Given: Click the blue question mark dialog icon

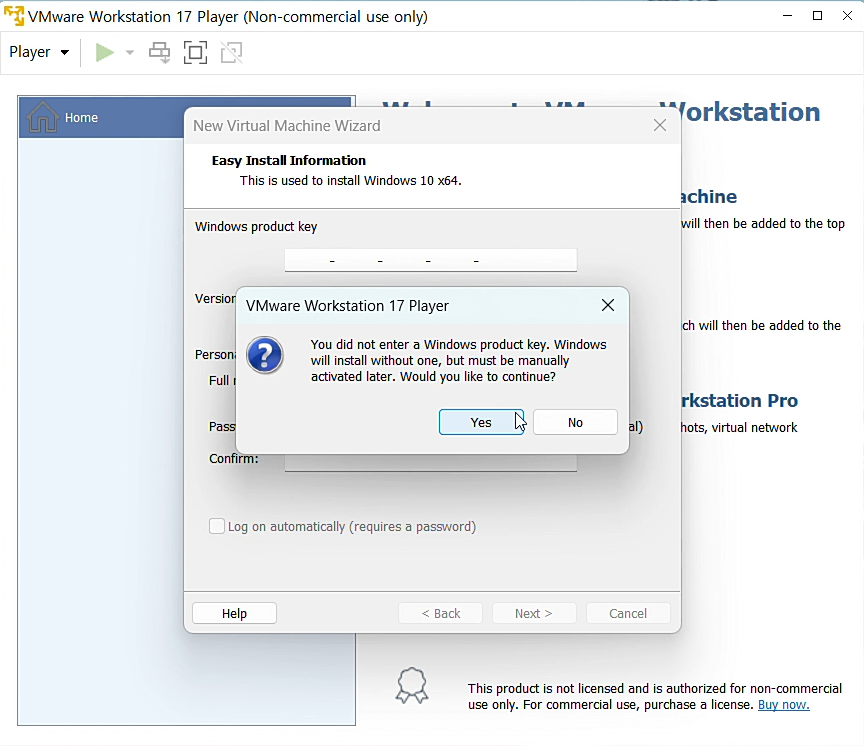Looking at the screenshot, I should (x=265, y=355).
